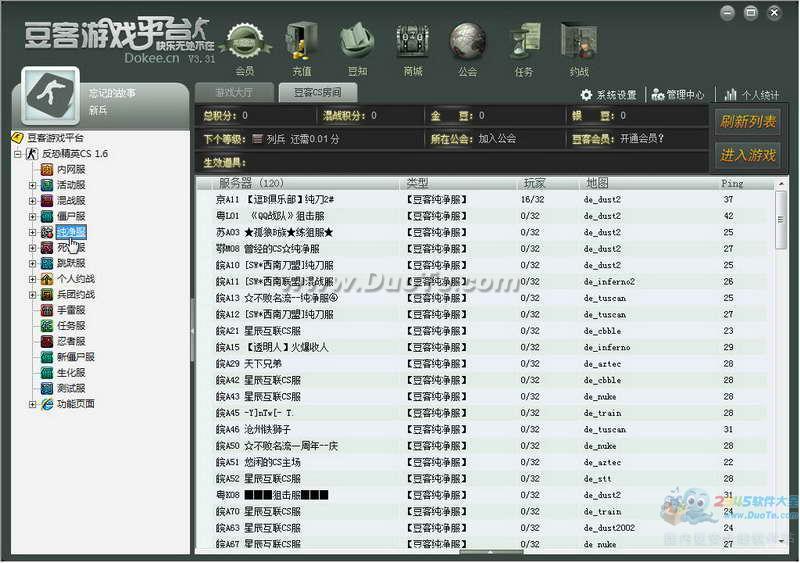Select the 内网服 tree item
This screenshot has height=563, width=800.
[71, 169]
